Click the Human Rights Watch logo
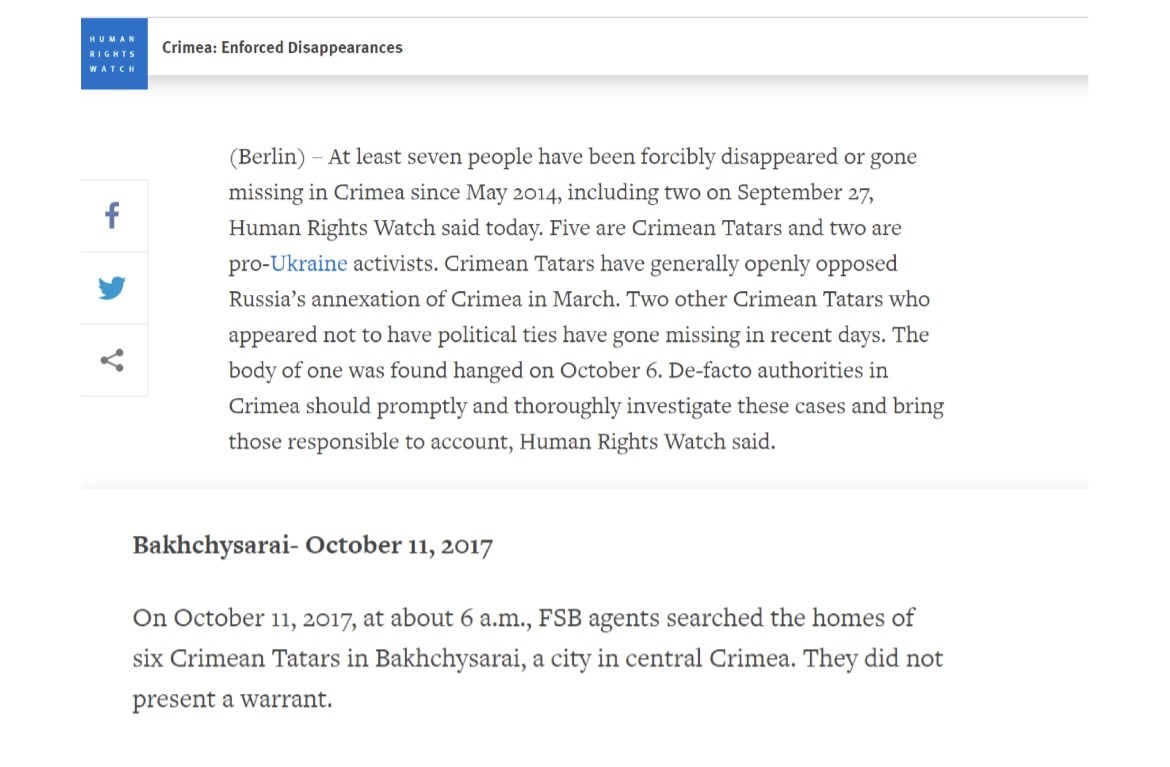This screenshot has height=767, width=1170. tap(114, 54)
